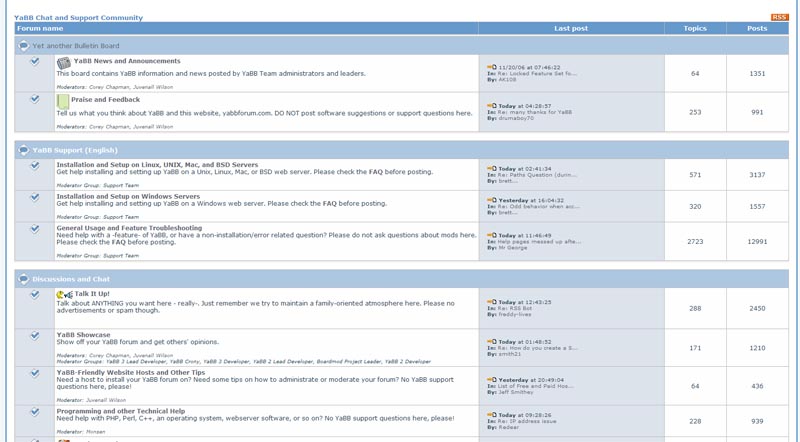
Task: Open last post Re: Odd behavior when acc...
Action: [537, 207]
